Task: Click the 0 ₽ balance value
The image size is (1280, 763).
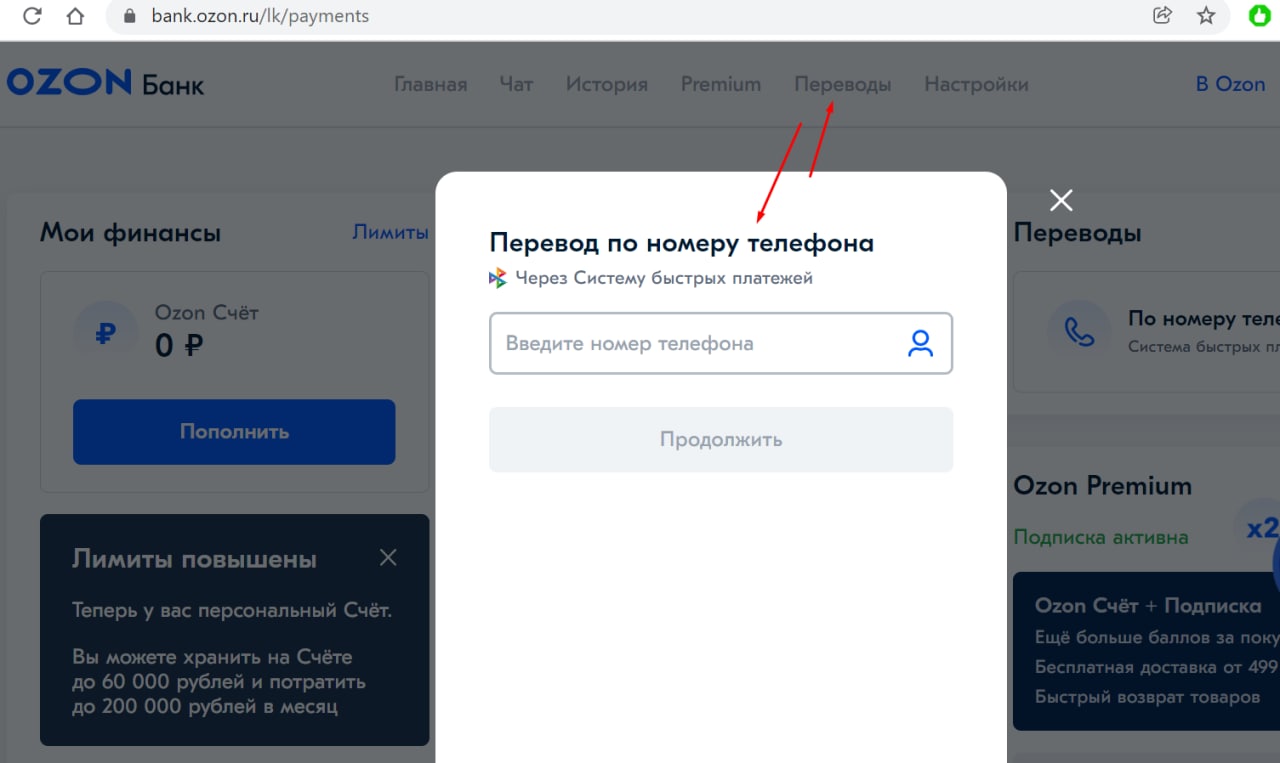Action: (179, 346)
